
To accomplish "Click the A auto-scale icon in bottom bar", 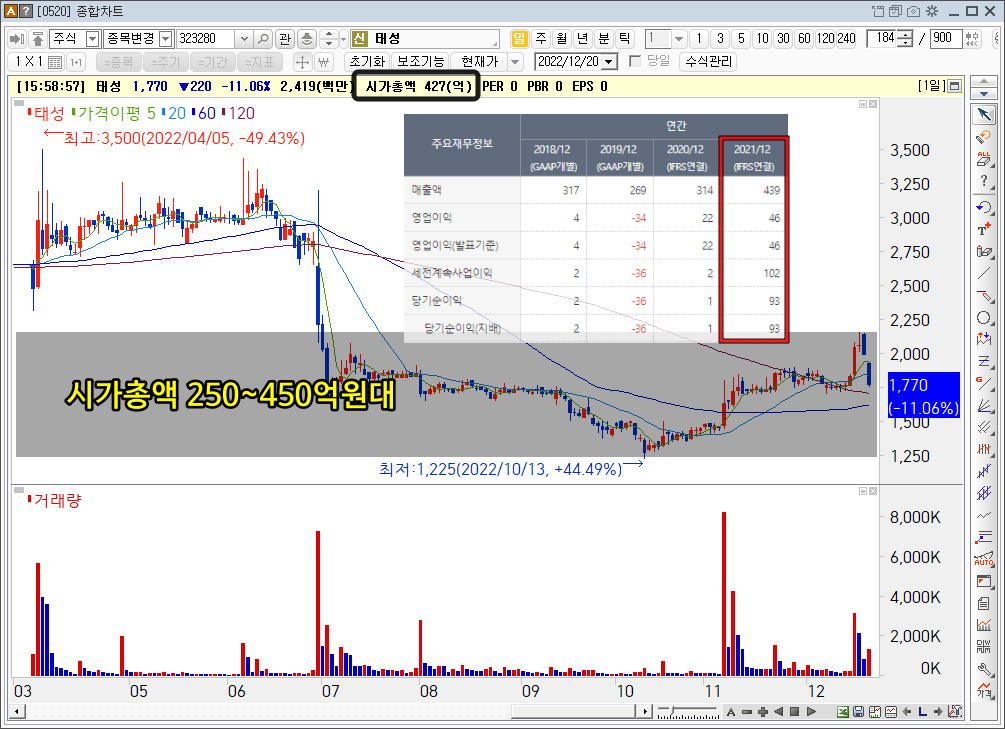I will point(731,711).
